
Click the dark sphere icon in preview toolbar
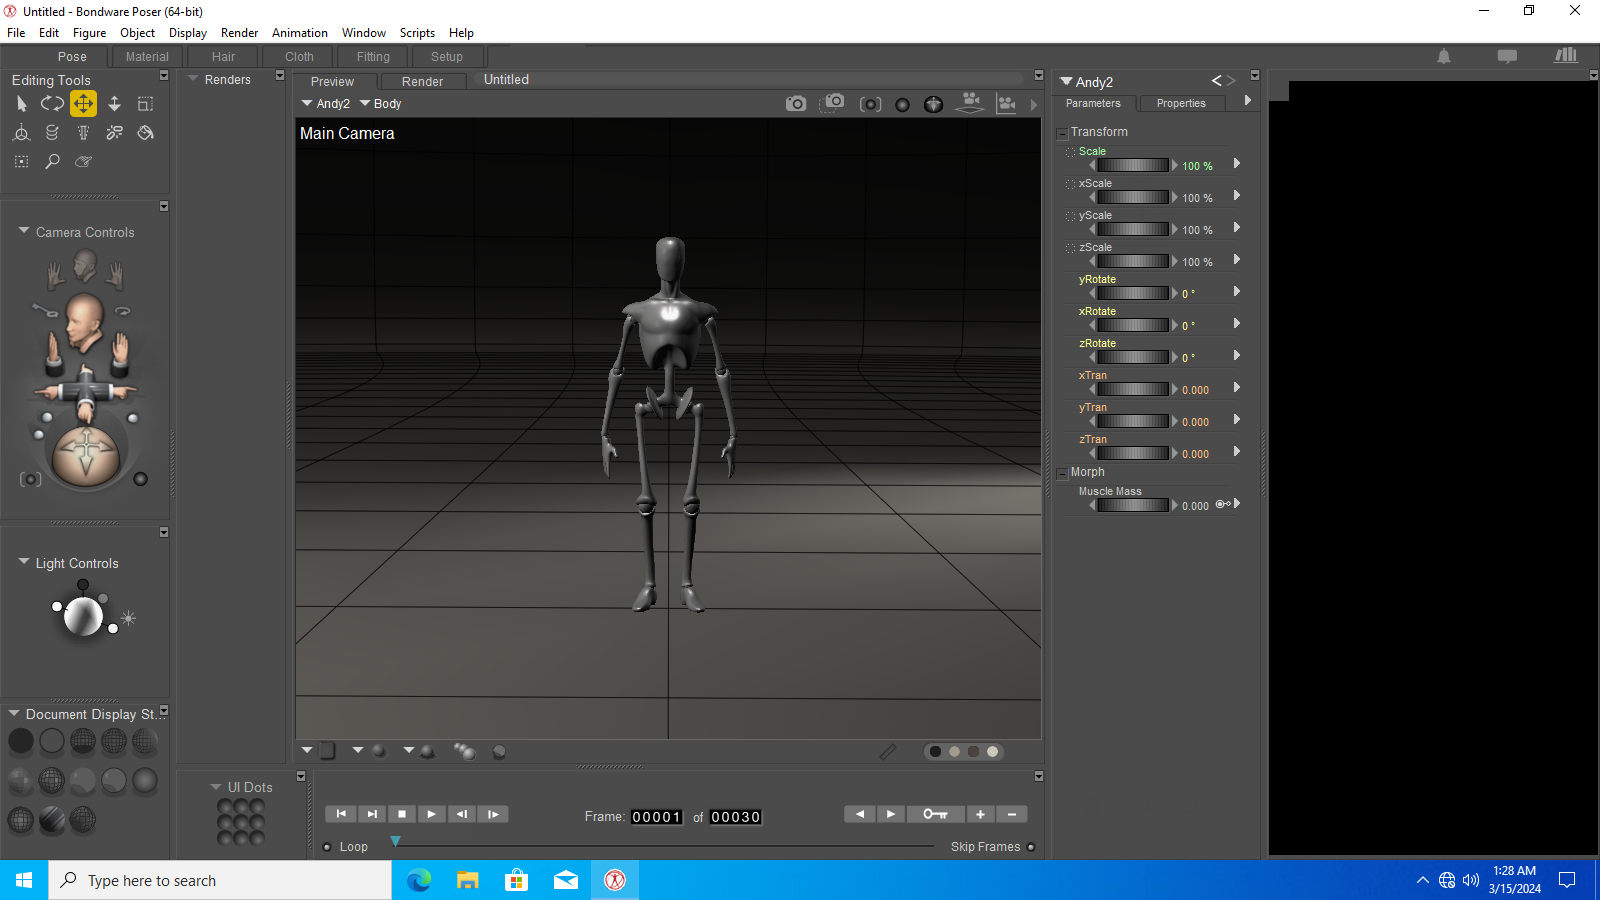tap(902, 105)
